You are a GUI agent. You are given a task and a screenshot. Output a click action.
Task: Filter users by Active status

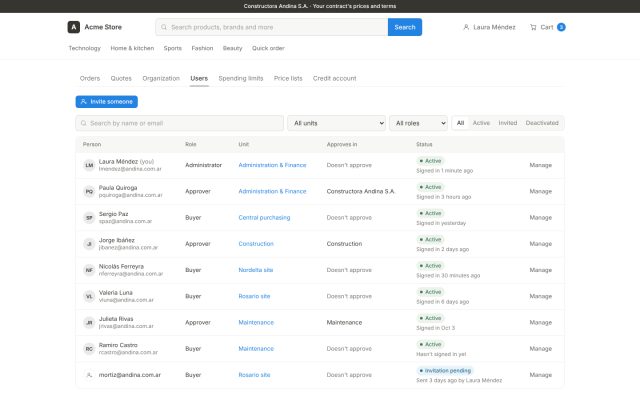[481, 123]
